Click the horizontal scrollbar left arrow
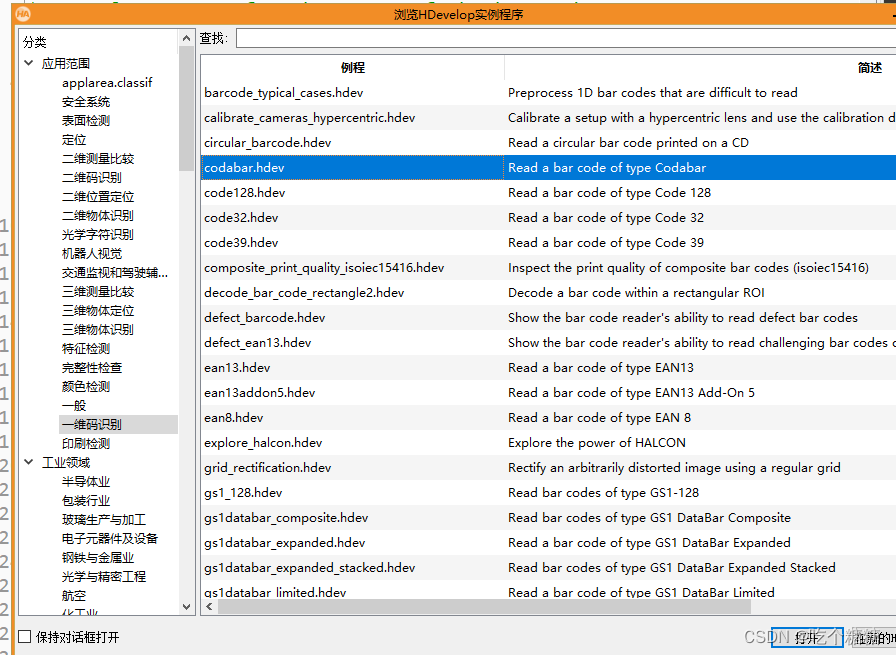 [209, 606]
